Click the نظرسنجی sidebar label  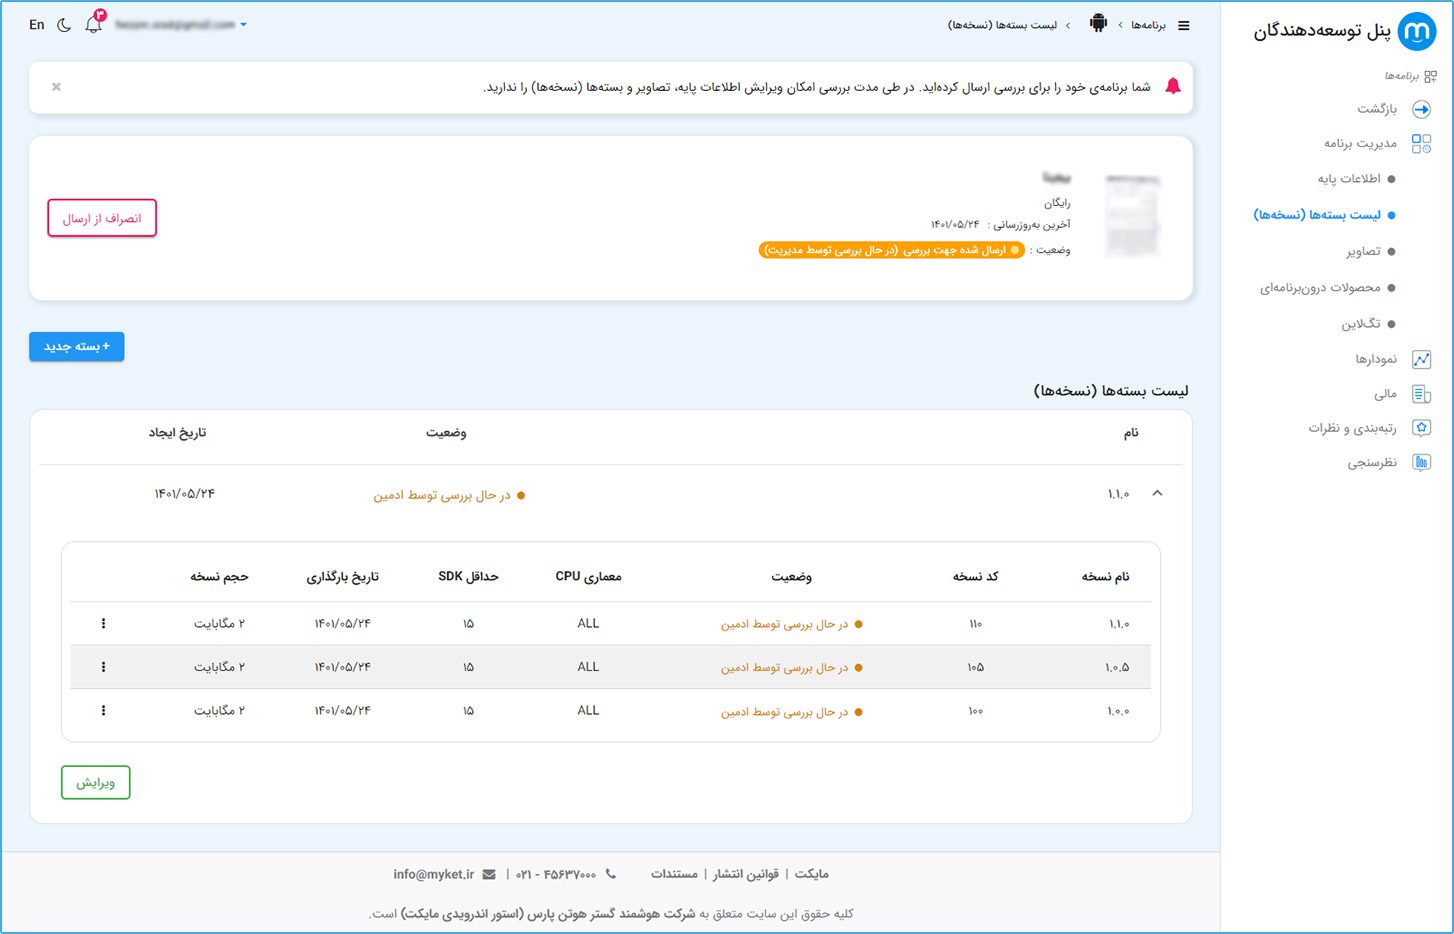[x=1372, y=462]
